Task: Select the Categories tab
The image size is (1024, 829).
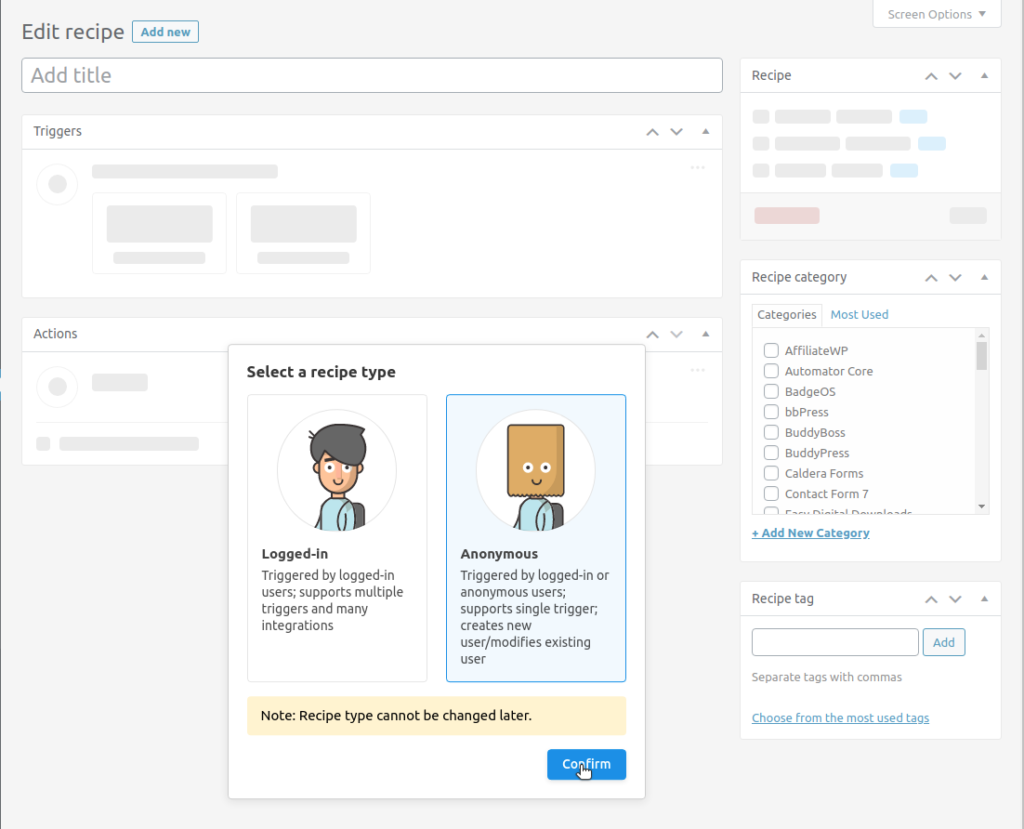Action: click(x=786, y=314)
